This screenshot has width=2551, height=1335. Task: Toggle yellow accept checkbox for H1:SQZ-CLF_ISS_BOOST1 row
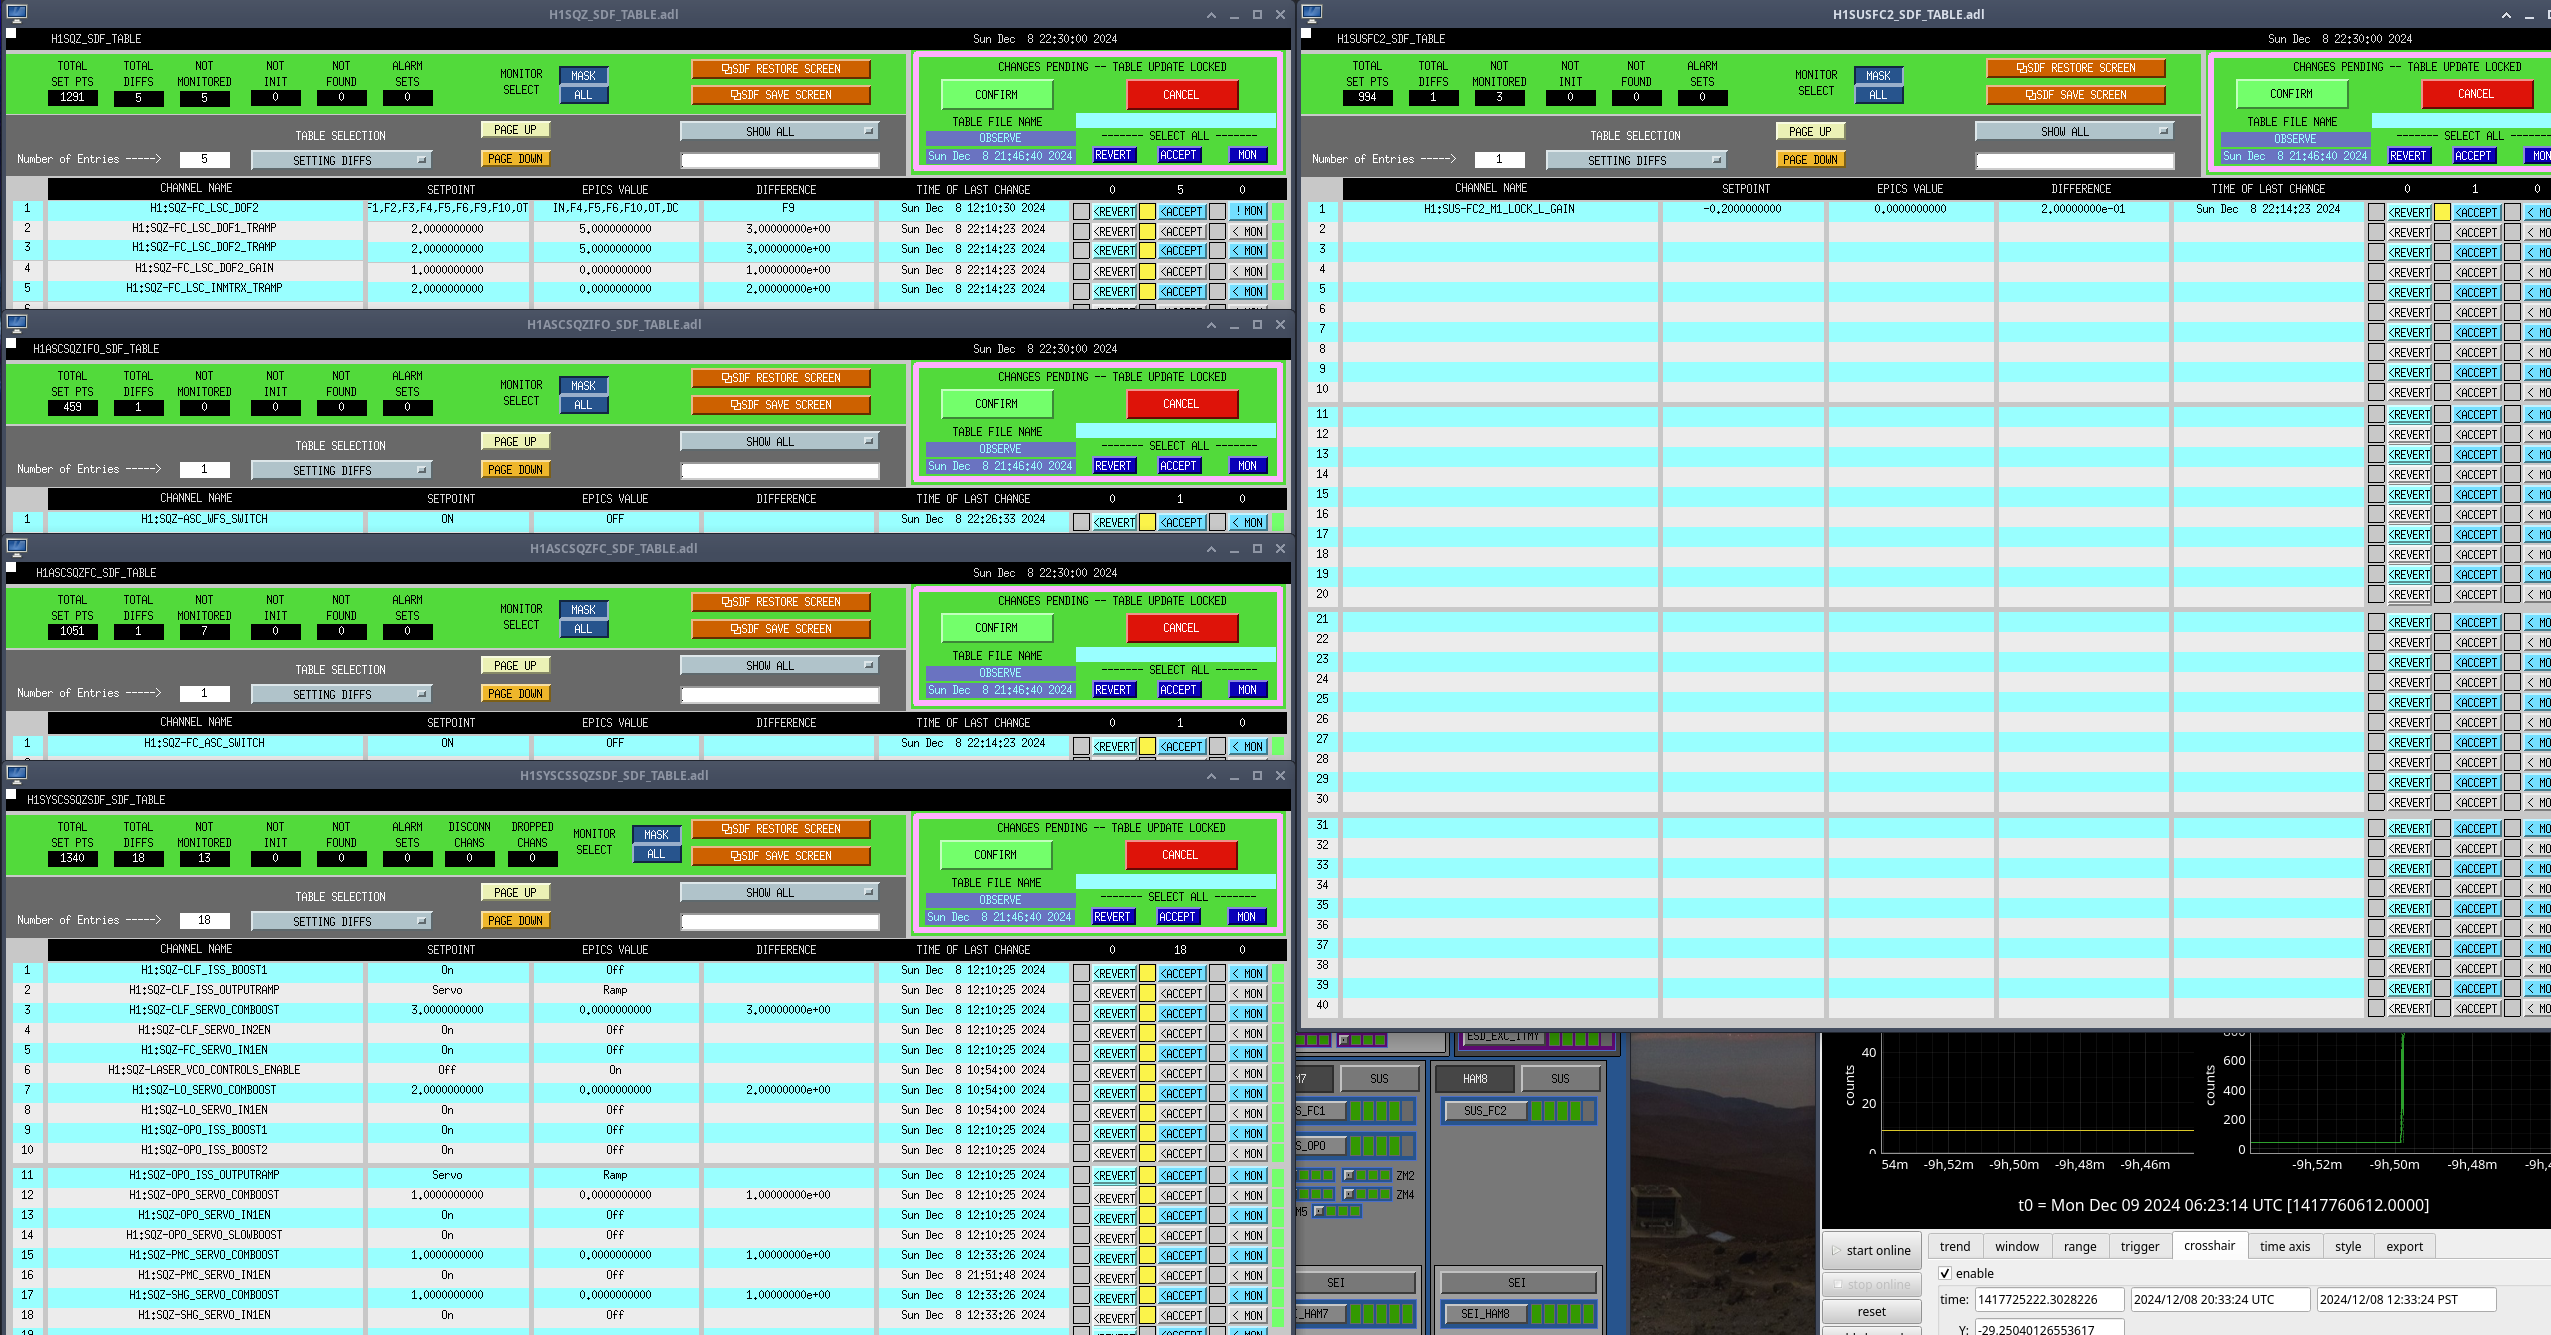pos(1147,973)
